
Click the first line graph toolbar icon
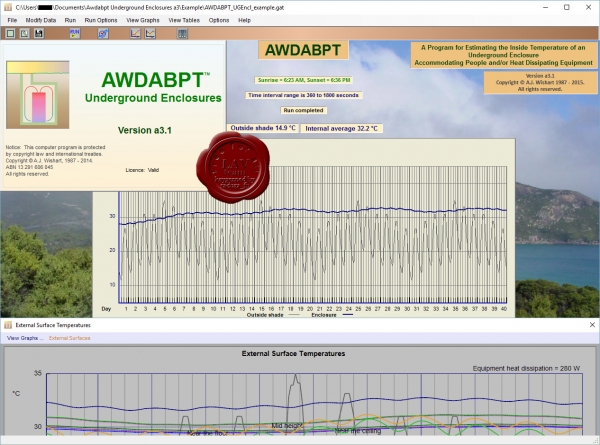tap(135, 34)
